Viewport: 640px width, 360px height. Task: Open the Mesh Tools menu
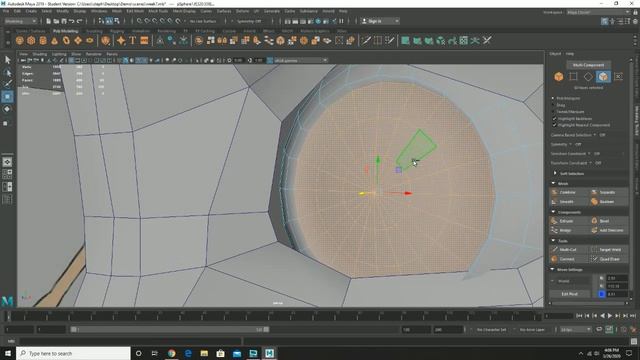[158, 11]
